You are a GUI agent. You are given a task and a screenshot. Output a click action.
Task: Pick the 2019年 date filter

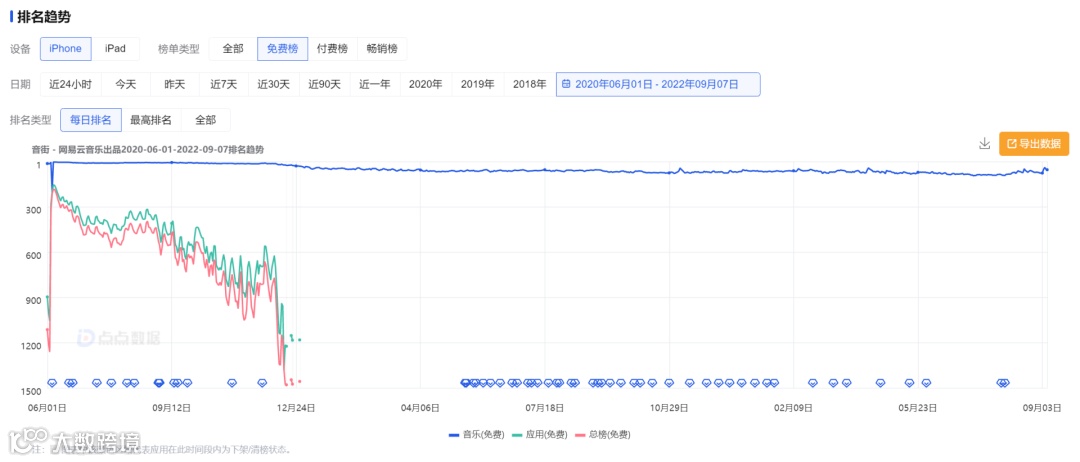point(477,85)
